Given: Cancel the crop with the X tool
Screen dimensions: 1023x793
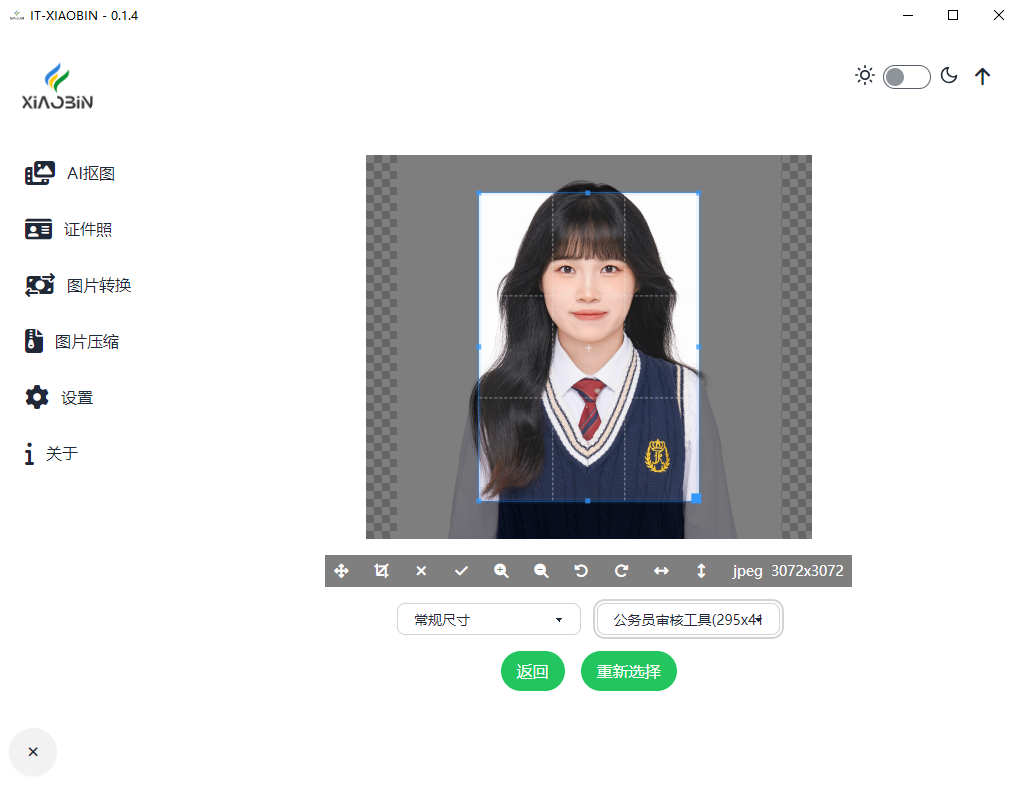Looking at the screenshot, I should (x=421, y=571).
